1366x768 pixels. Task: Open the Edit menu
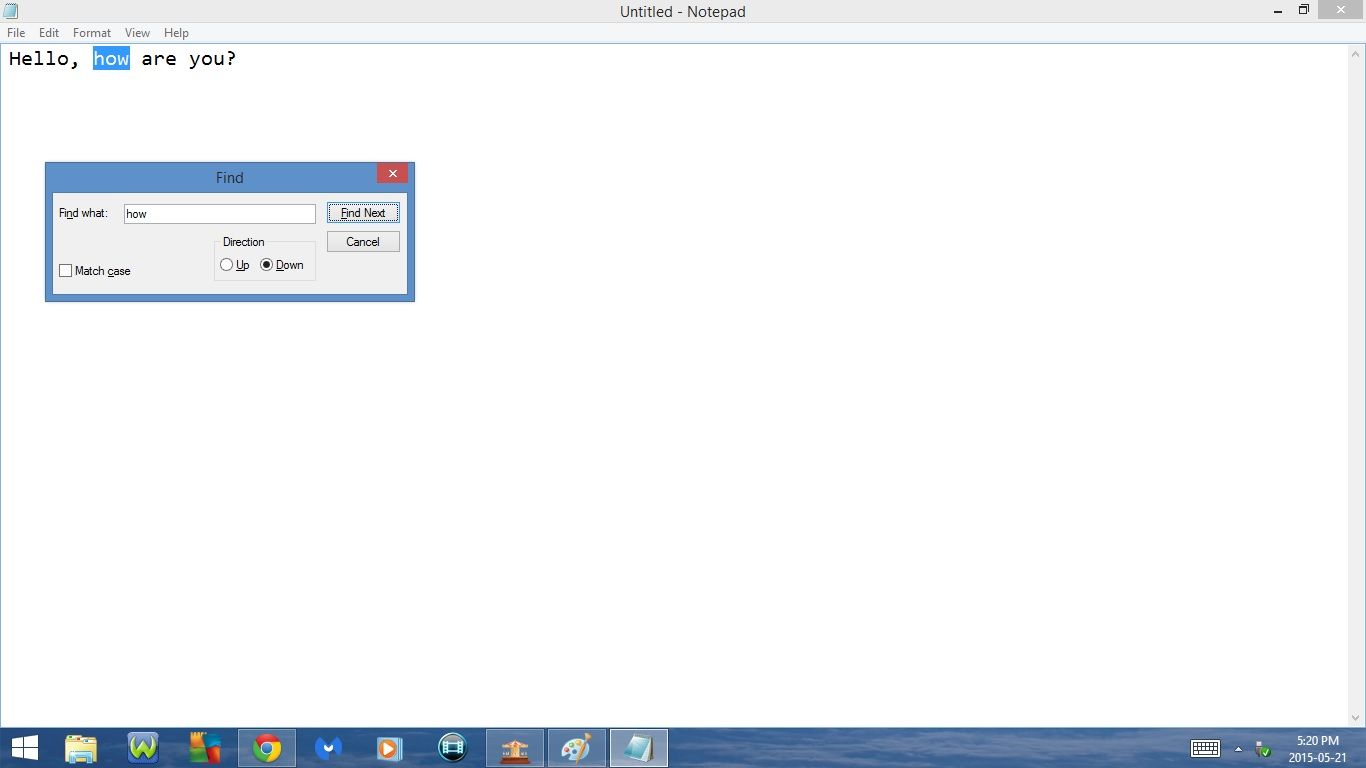(x=48, y=32)
